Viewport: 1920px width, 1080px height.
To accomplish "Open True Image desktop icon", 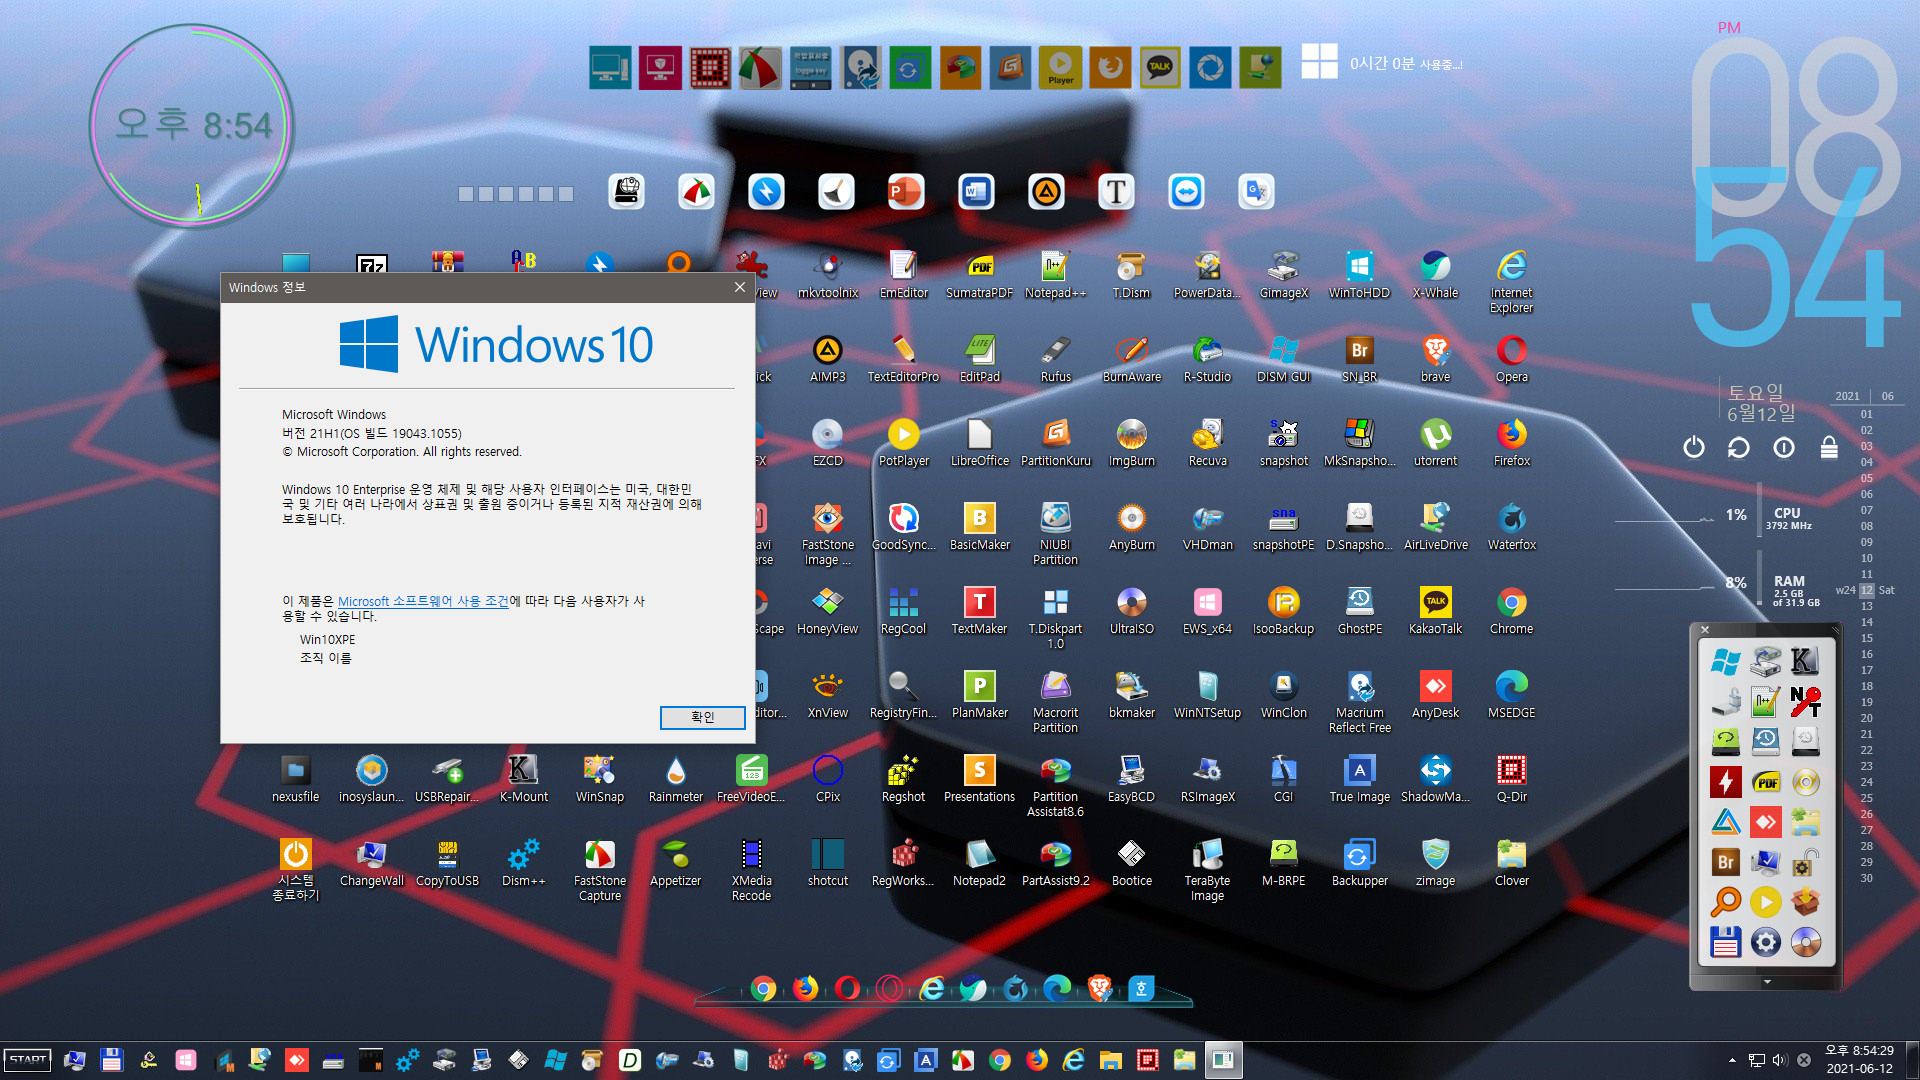I will pyautogui.click(x=1359, y=778).
